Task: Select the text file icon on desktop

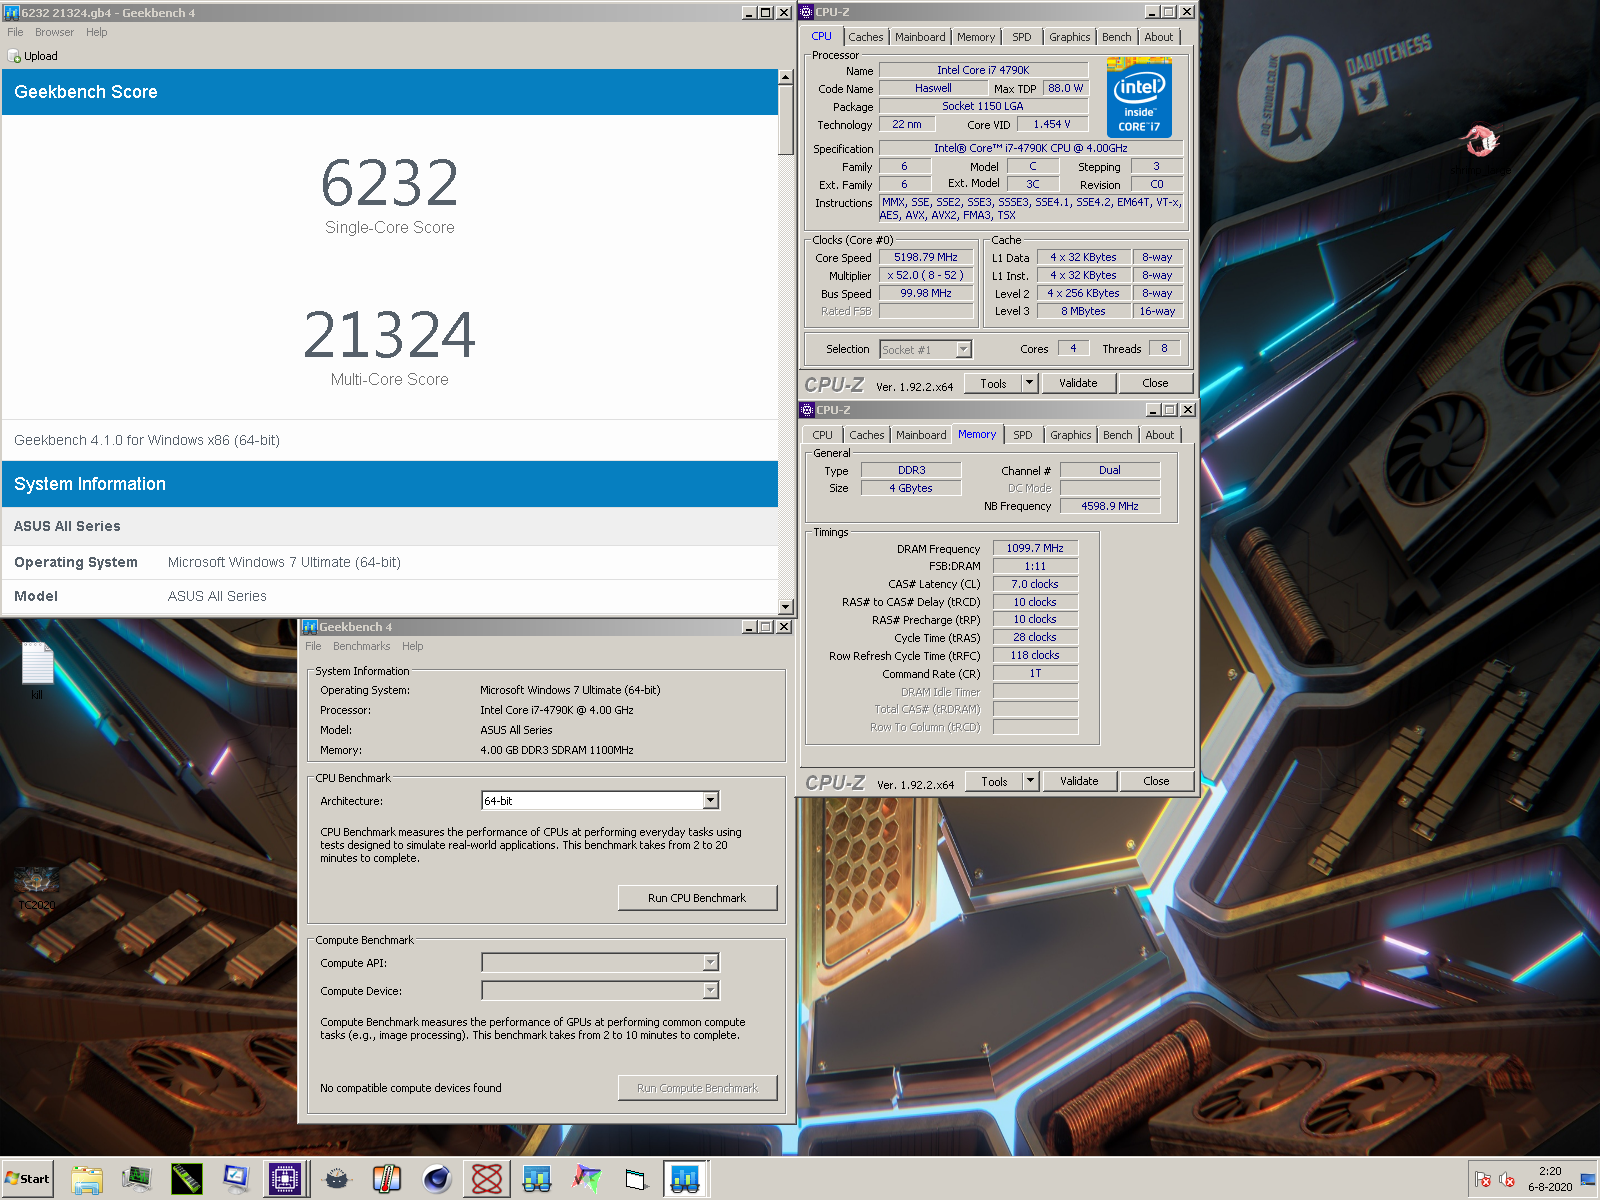Action: point(37,669)
